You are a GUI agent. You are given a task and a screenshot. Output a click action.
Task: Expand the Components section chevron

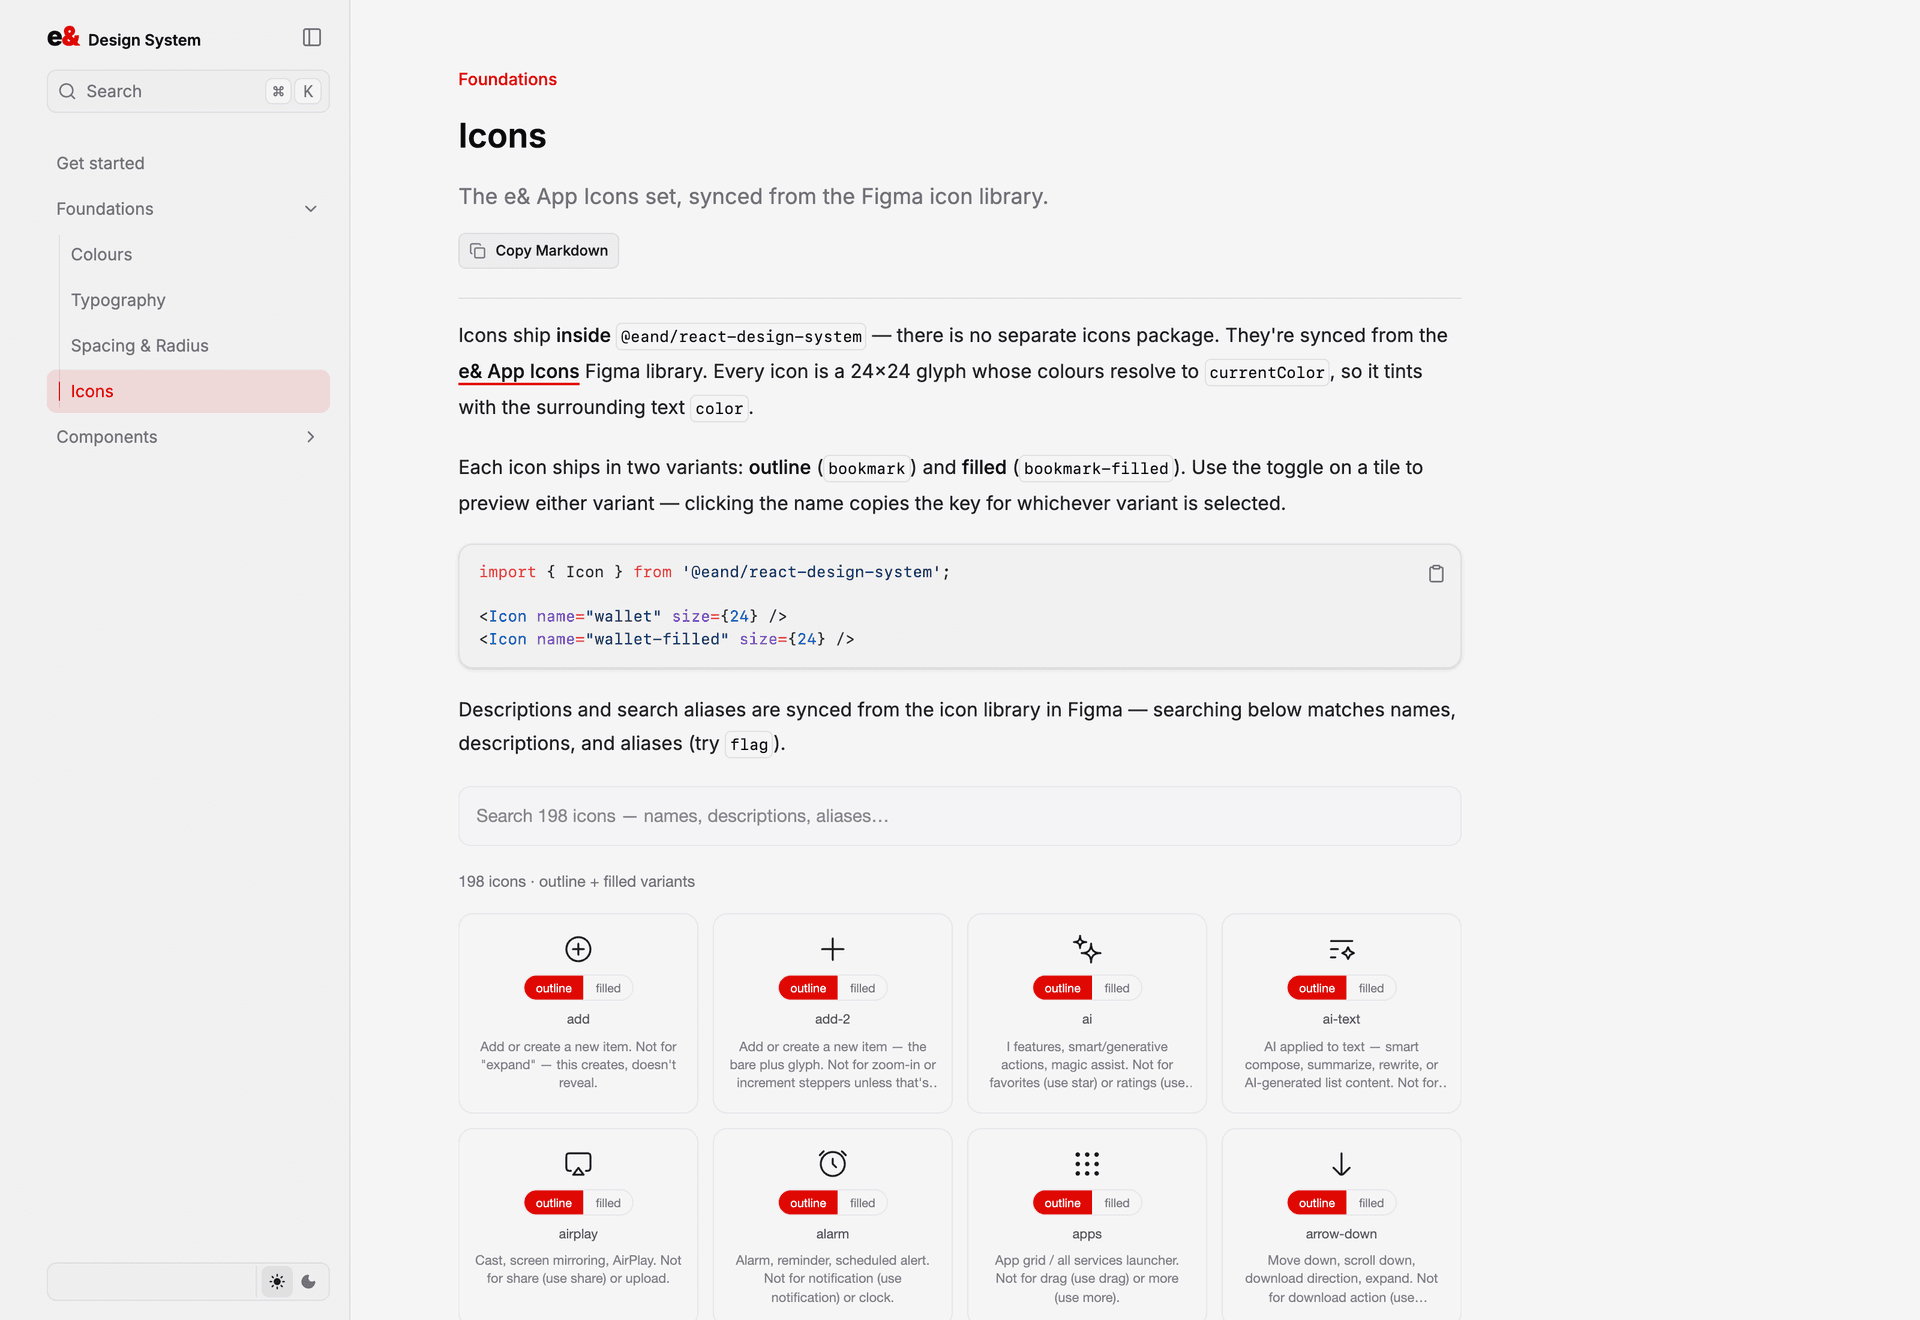(311, 437)
